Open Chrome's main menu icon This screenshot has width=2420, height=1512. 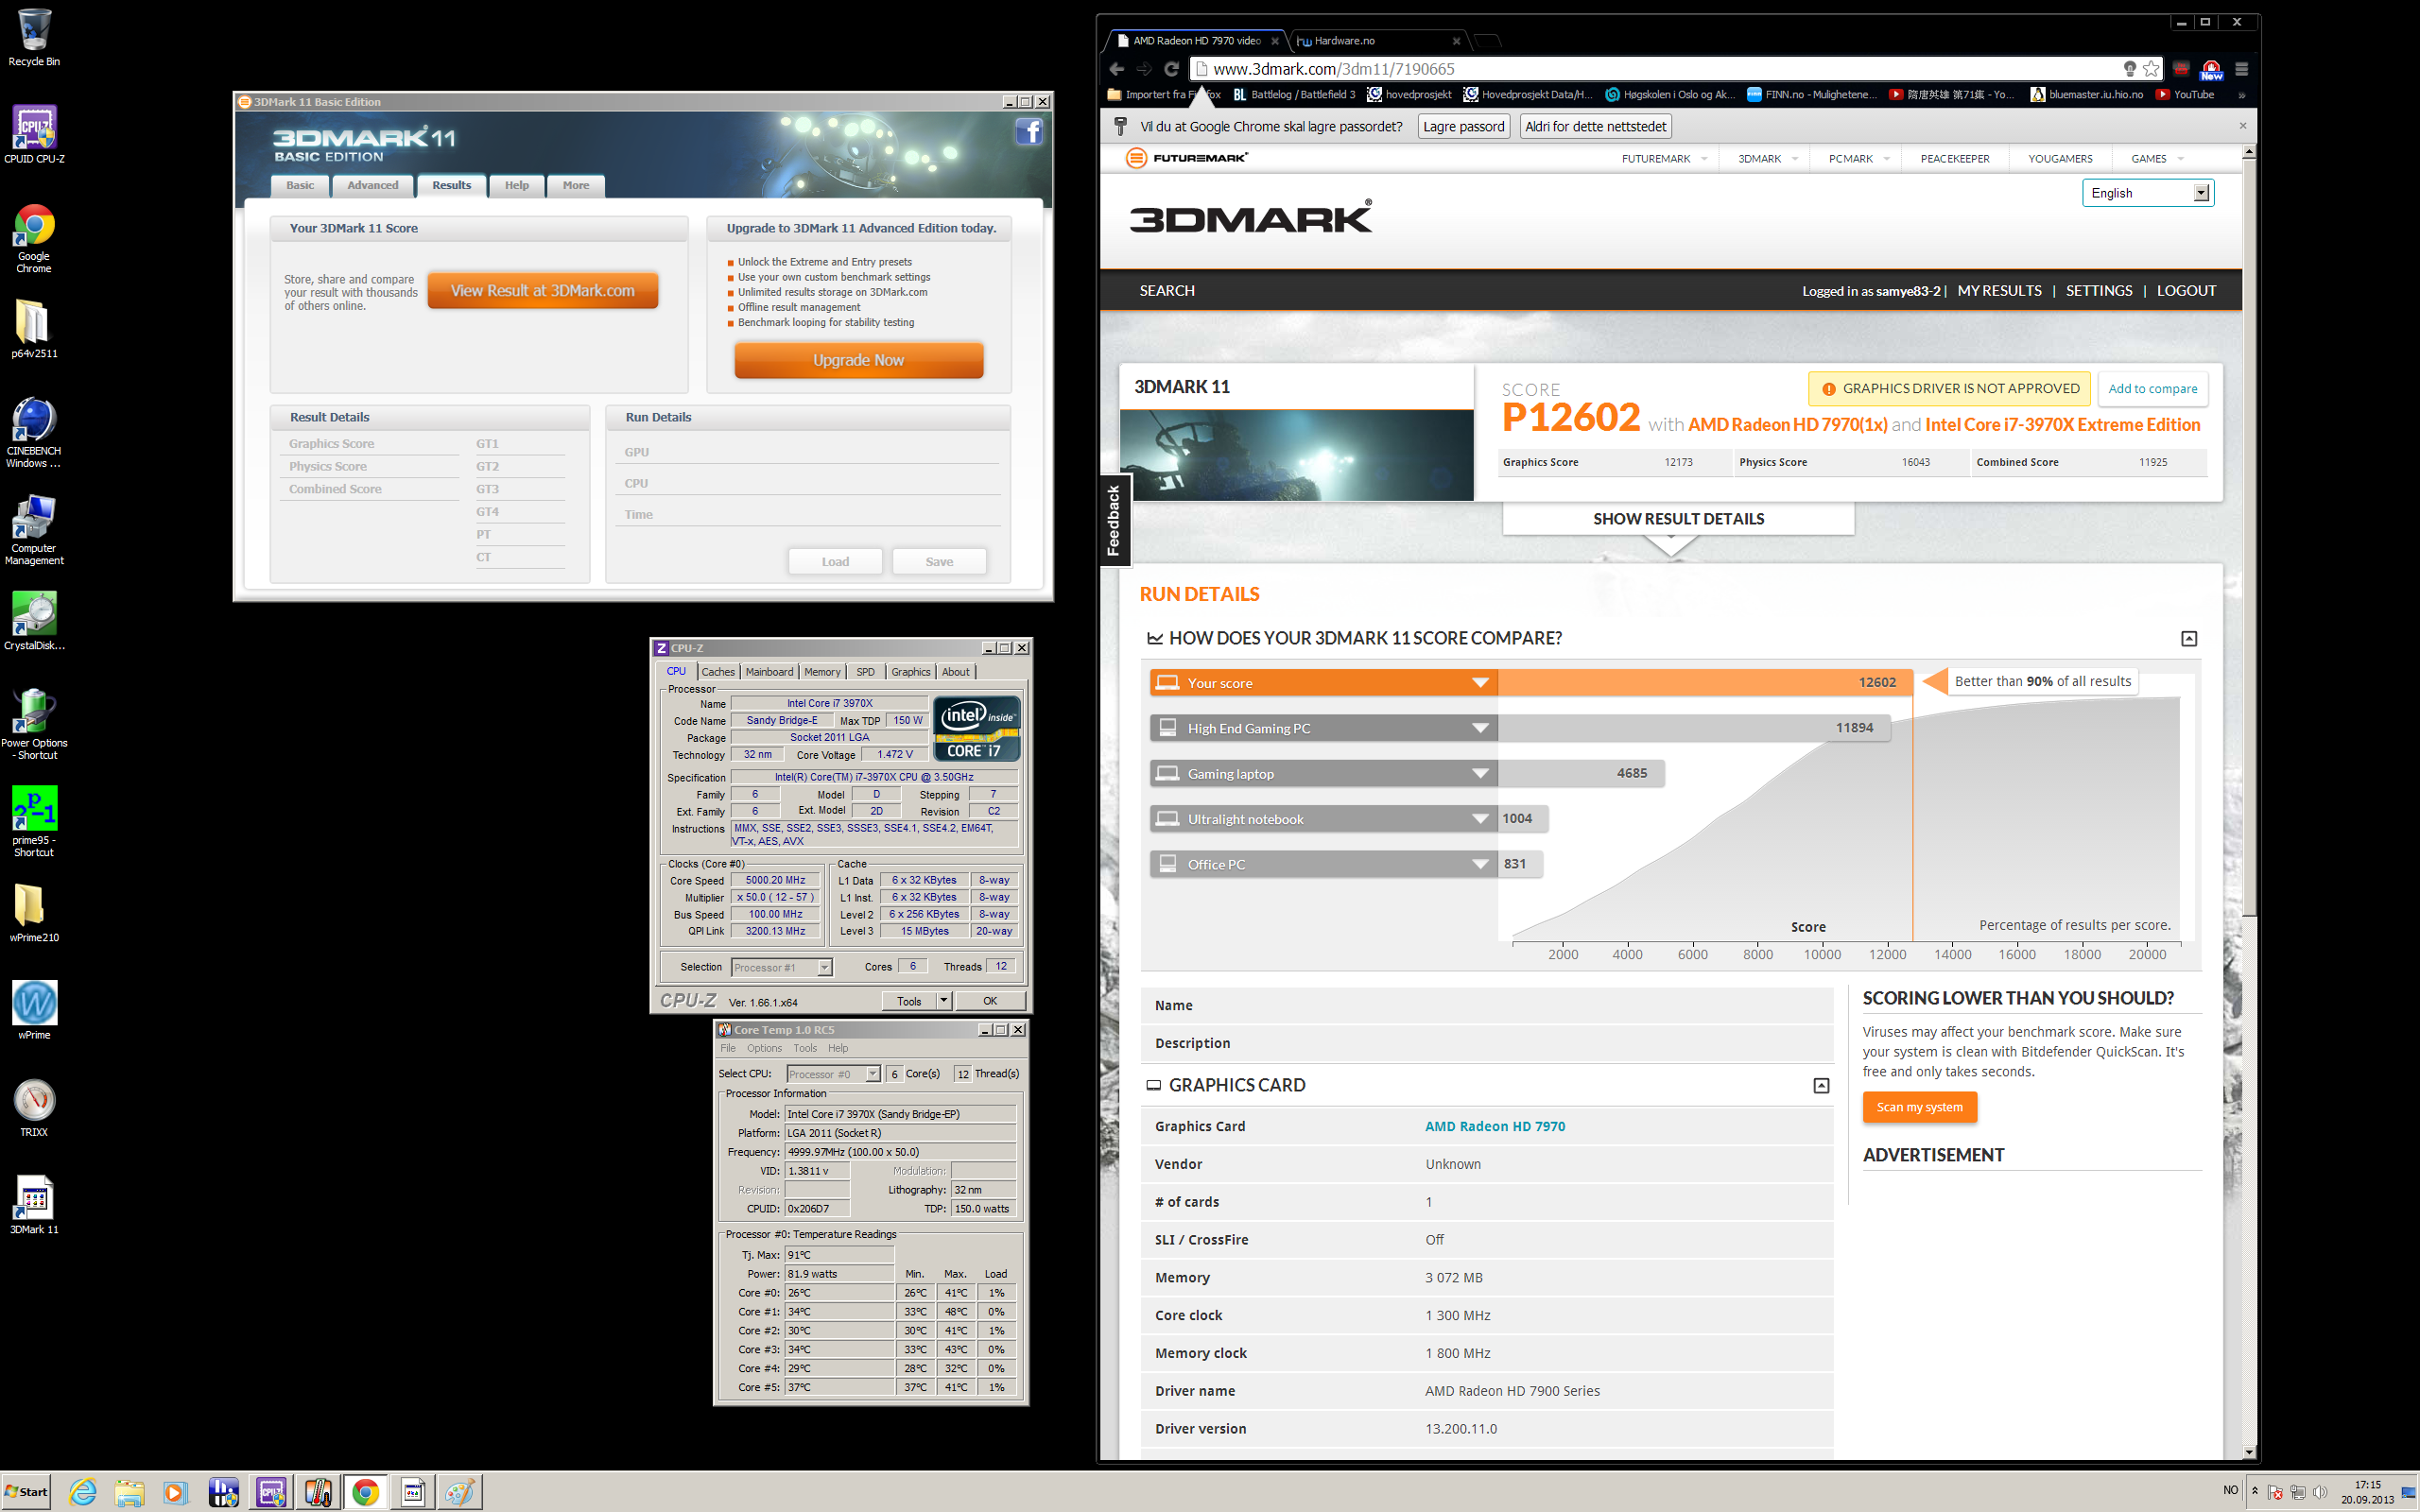point(2241,69)
